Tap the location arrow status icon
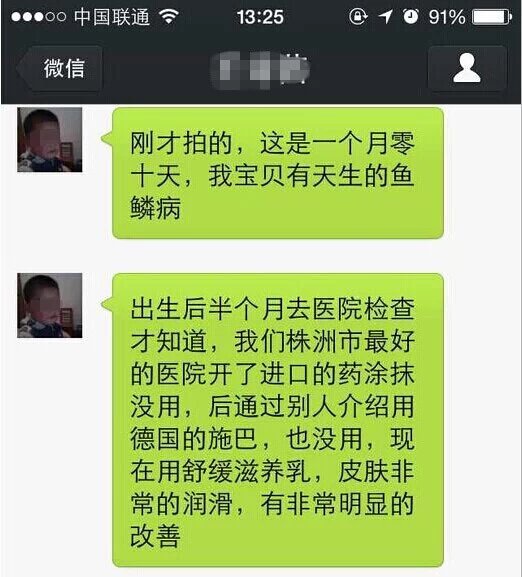Viewport: 522px width, 577px height. 386,17
